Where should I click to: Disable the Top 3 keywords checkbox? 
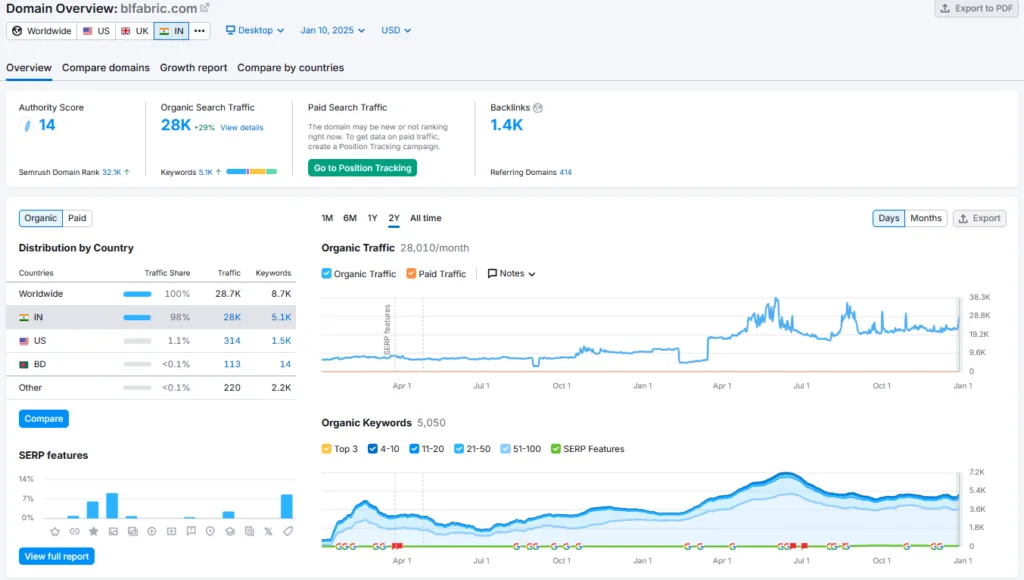coord(327,449)
